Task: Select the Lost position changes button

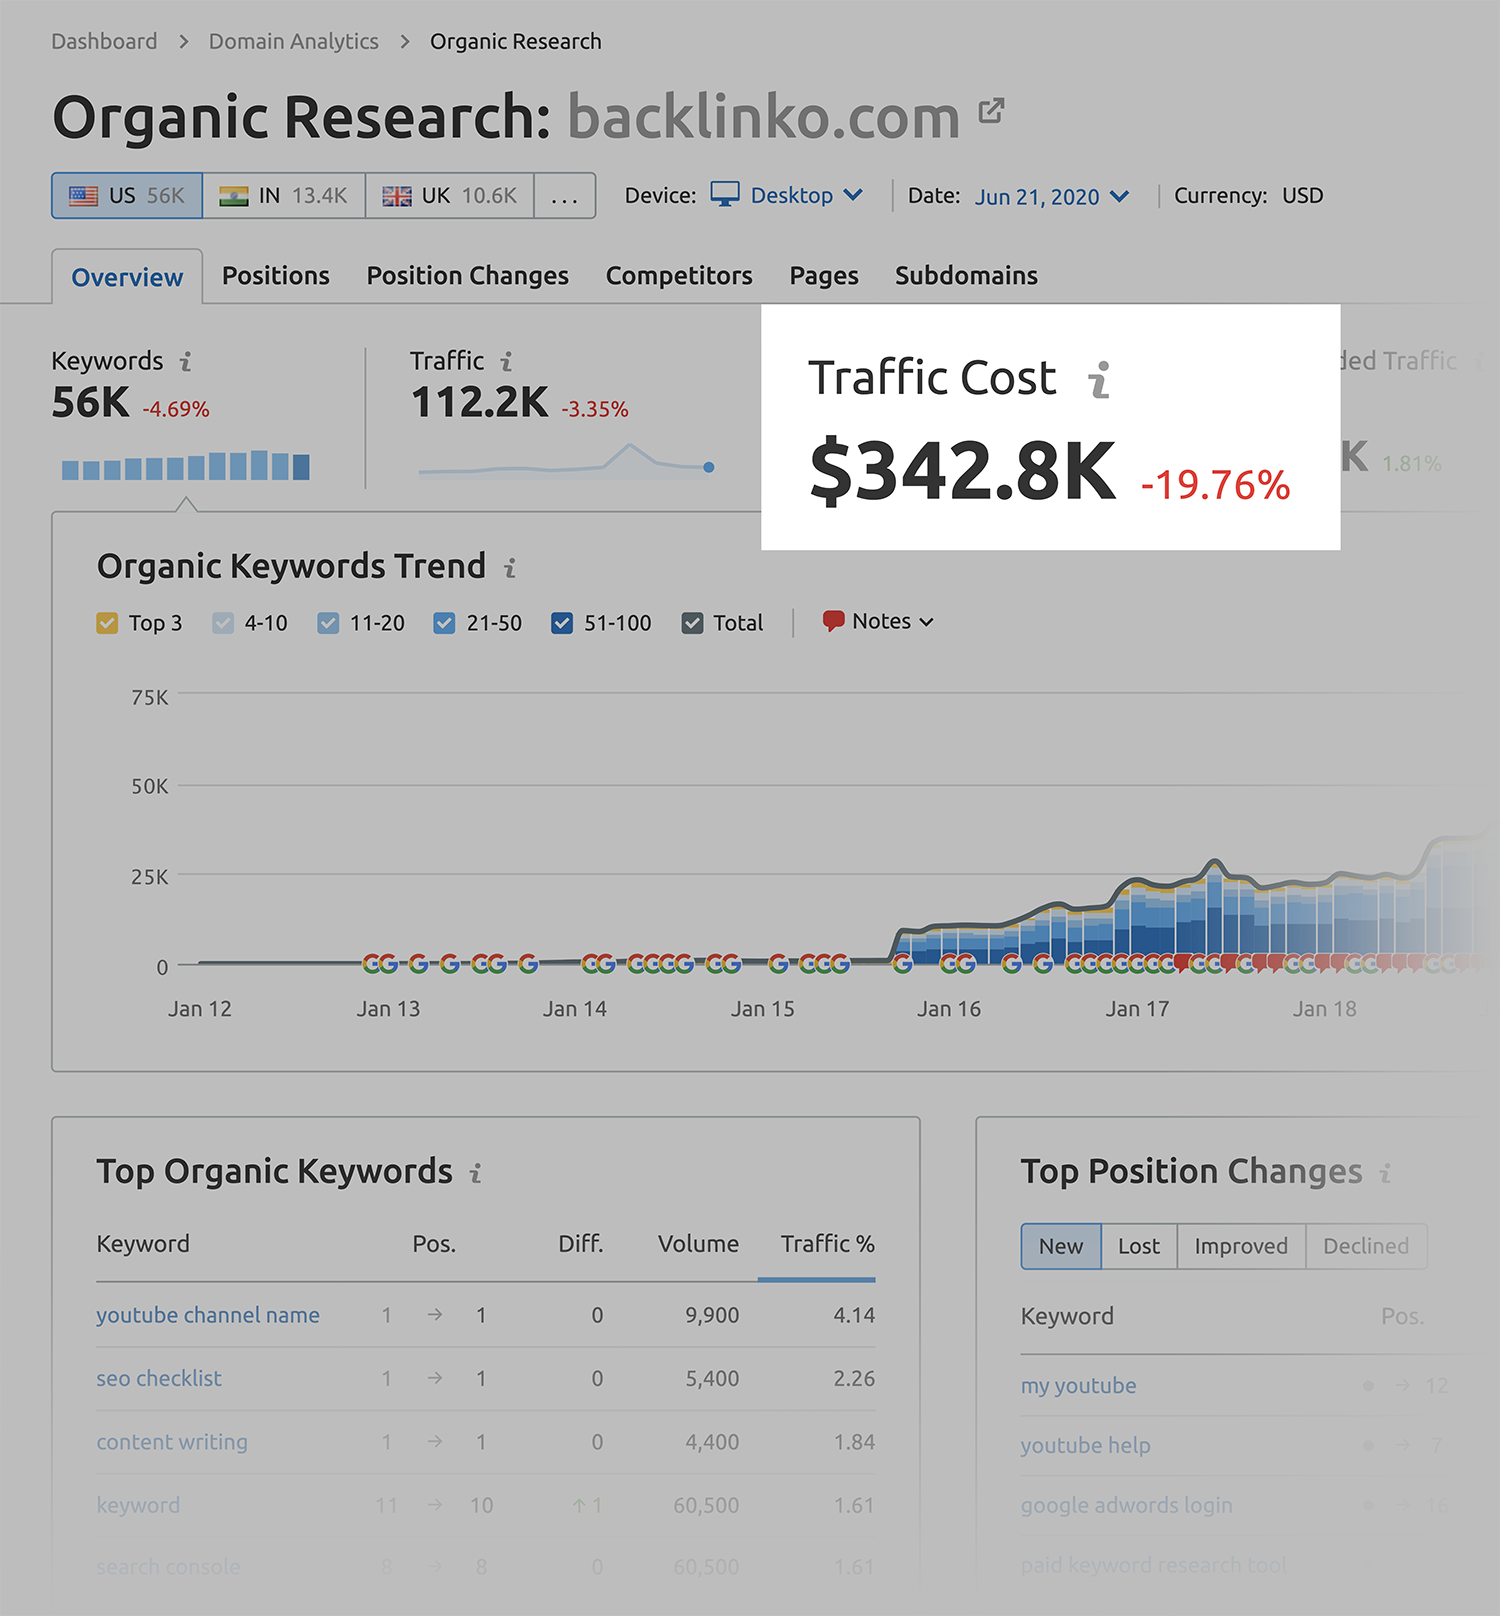Action: click(1139, 1246)
